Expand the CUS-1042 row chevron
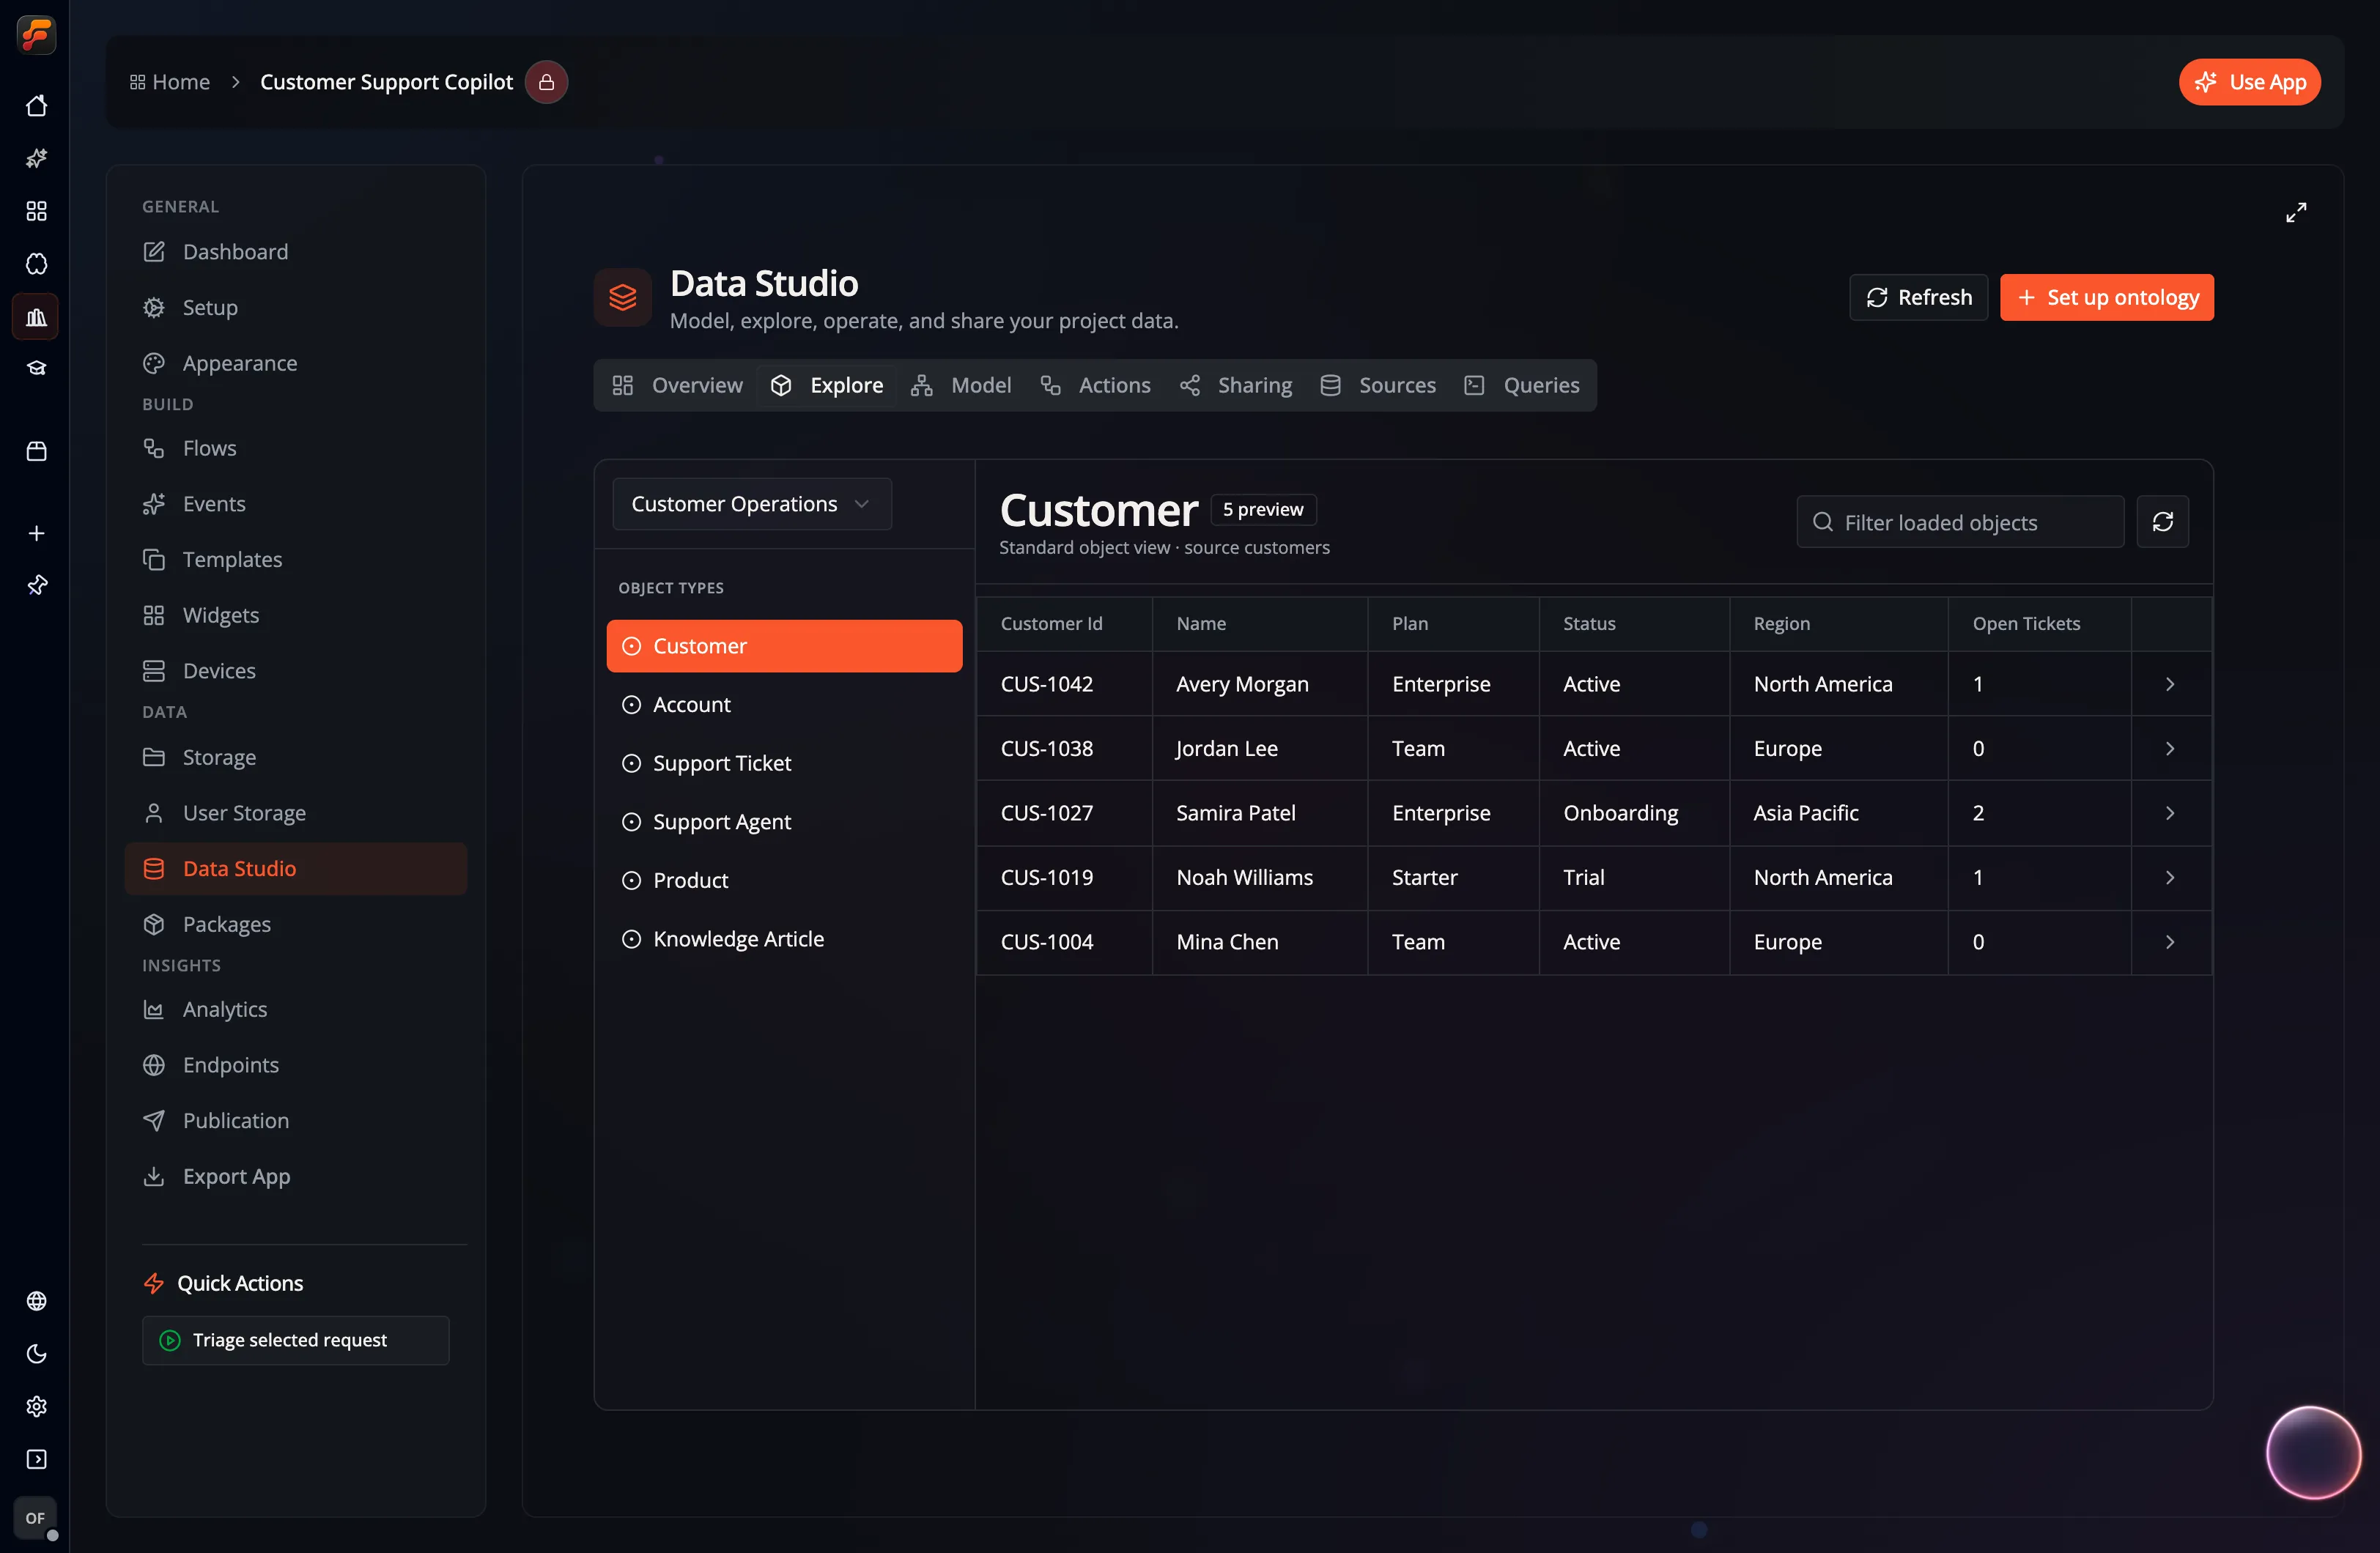Image resolution: width=2380 pixels, height=1553 pixels. pos(2170,684)
